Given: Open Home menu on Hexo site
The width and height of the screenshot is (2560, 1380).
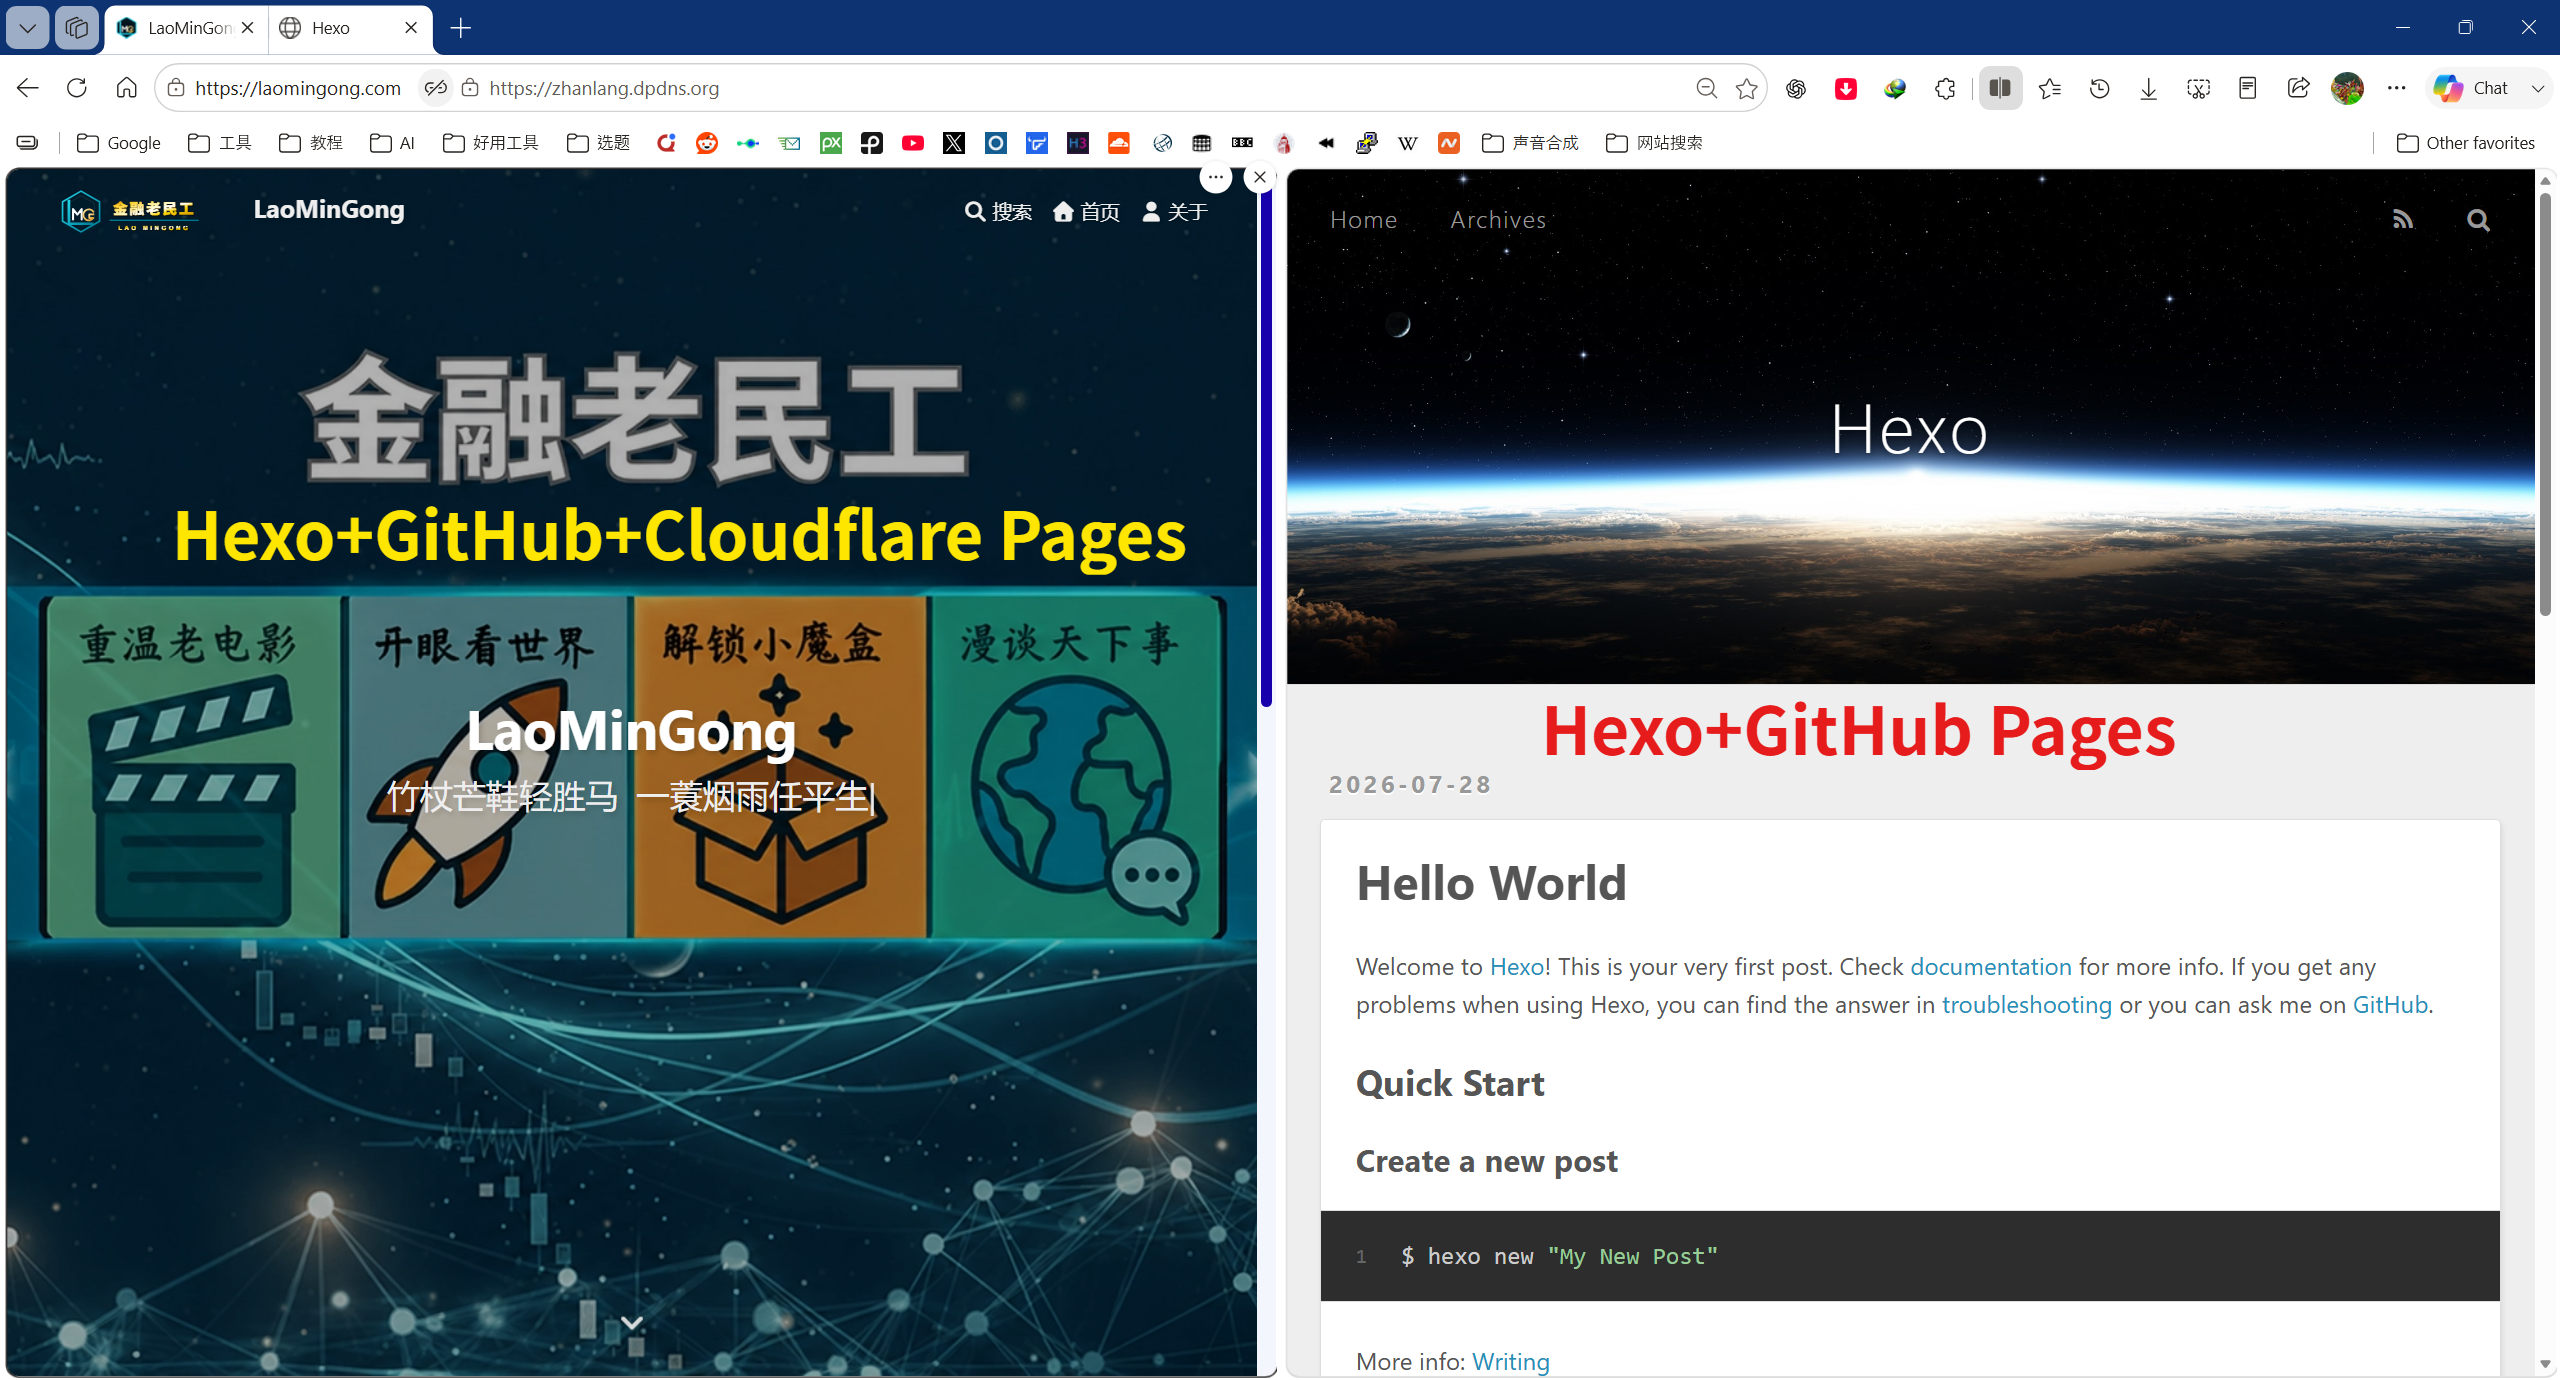Looking at the screenshot, I should pyautogui.click(x=1363, y=220).
